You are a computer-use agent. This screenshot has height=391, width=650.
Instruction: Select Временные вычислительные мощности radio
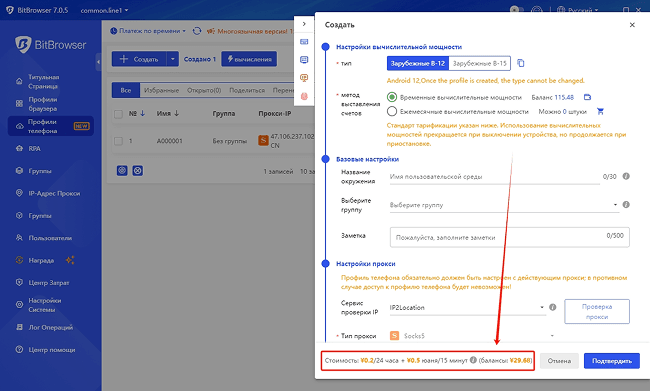(392, 97)
